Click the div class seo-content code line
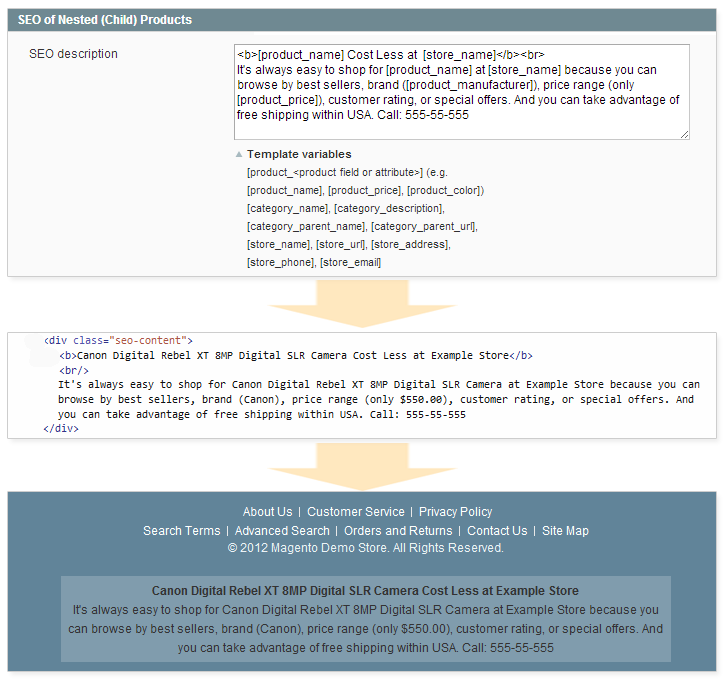The height and width of the screenshot is (680, 725). 118,341
